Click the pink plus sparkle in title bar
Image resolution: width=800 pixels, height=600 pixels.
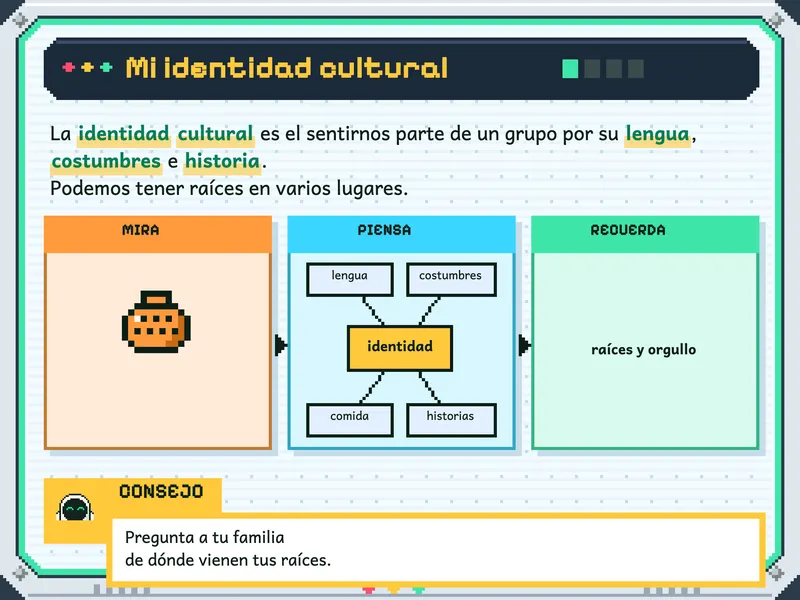click(68, 67)
